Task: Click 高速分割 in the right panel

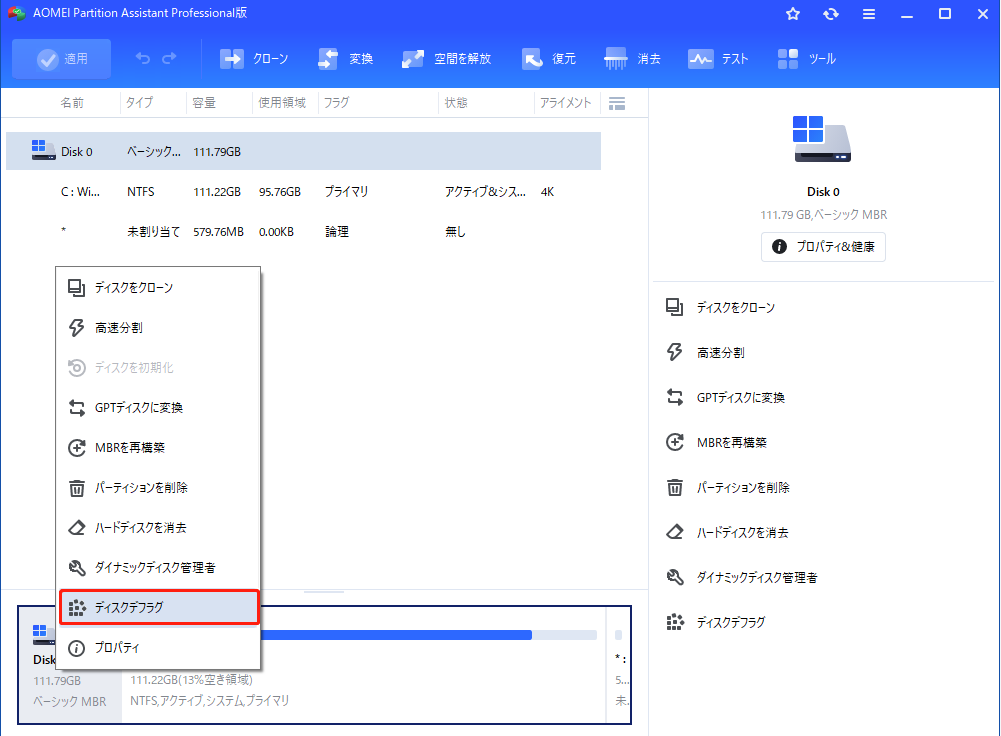Action: (x=705, y=352)
